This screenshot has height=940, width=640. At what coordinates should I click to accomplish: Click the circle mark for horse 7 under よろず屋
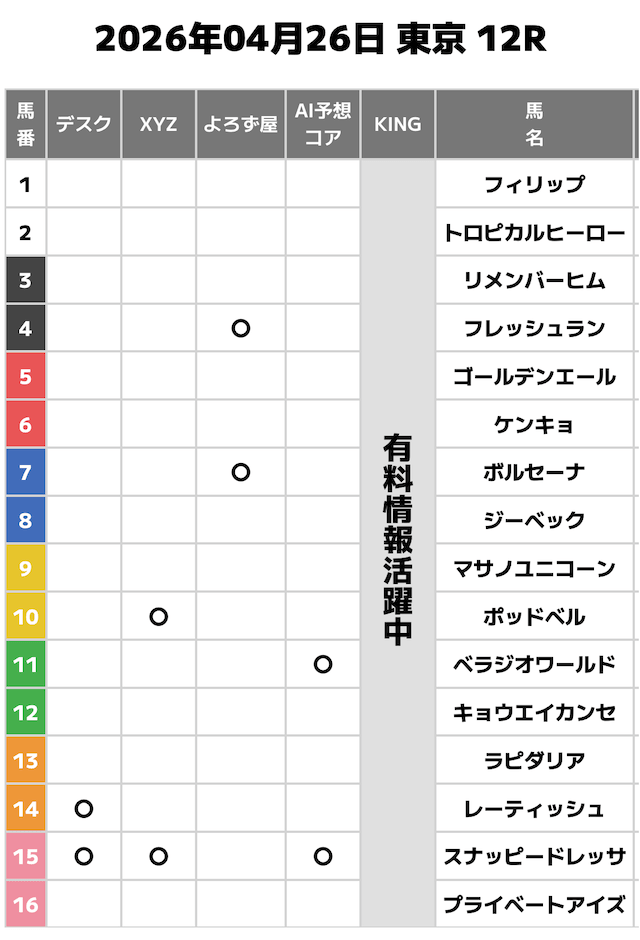(x=240, y=472)
